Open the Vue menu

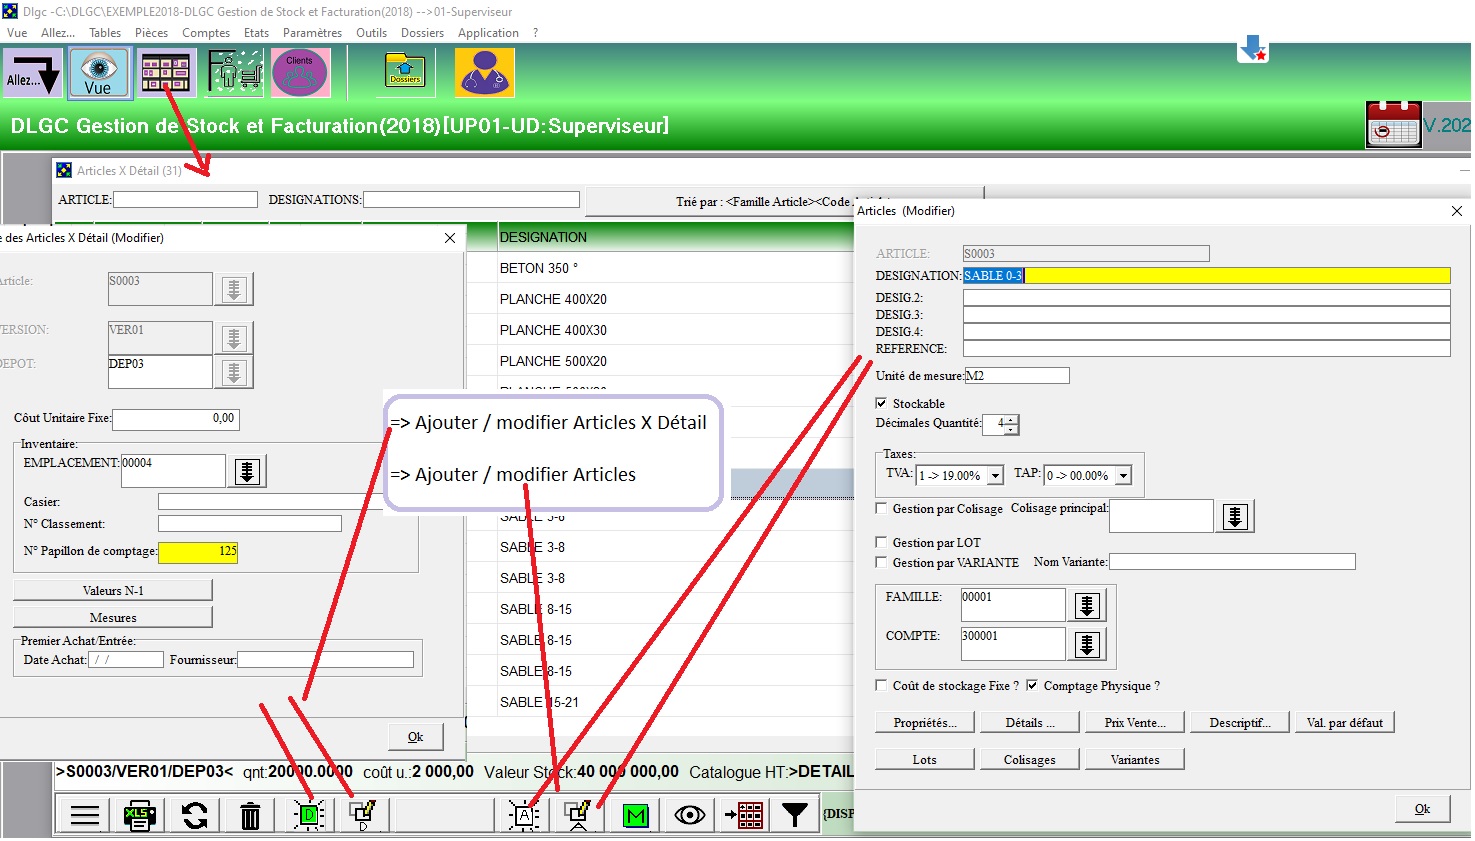click(x=17, y=33)
